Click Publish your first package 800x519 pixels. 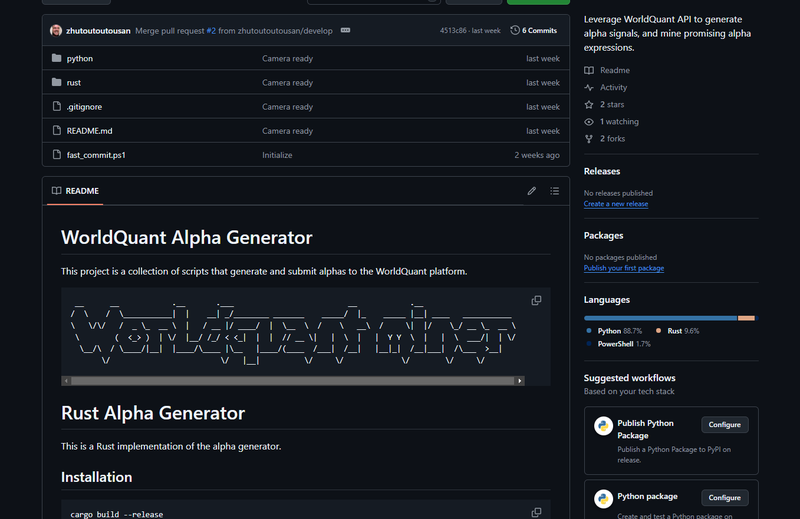pyautogui.click(x=623, y=268)
